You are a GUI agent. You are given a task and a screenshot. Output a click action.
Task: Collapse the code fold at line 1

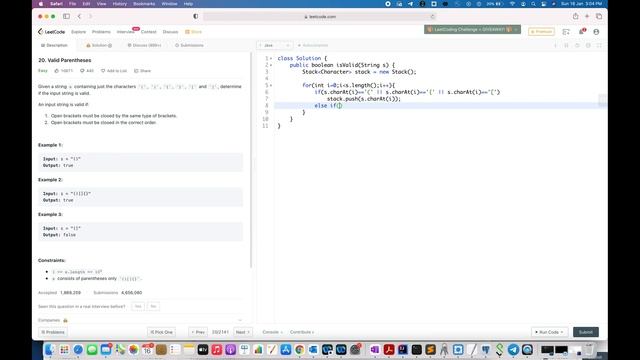click(x=271, y=58)
